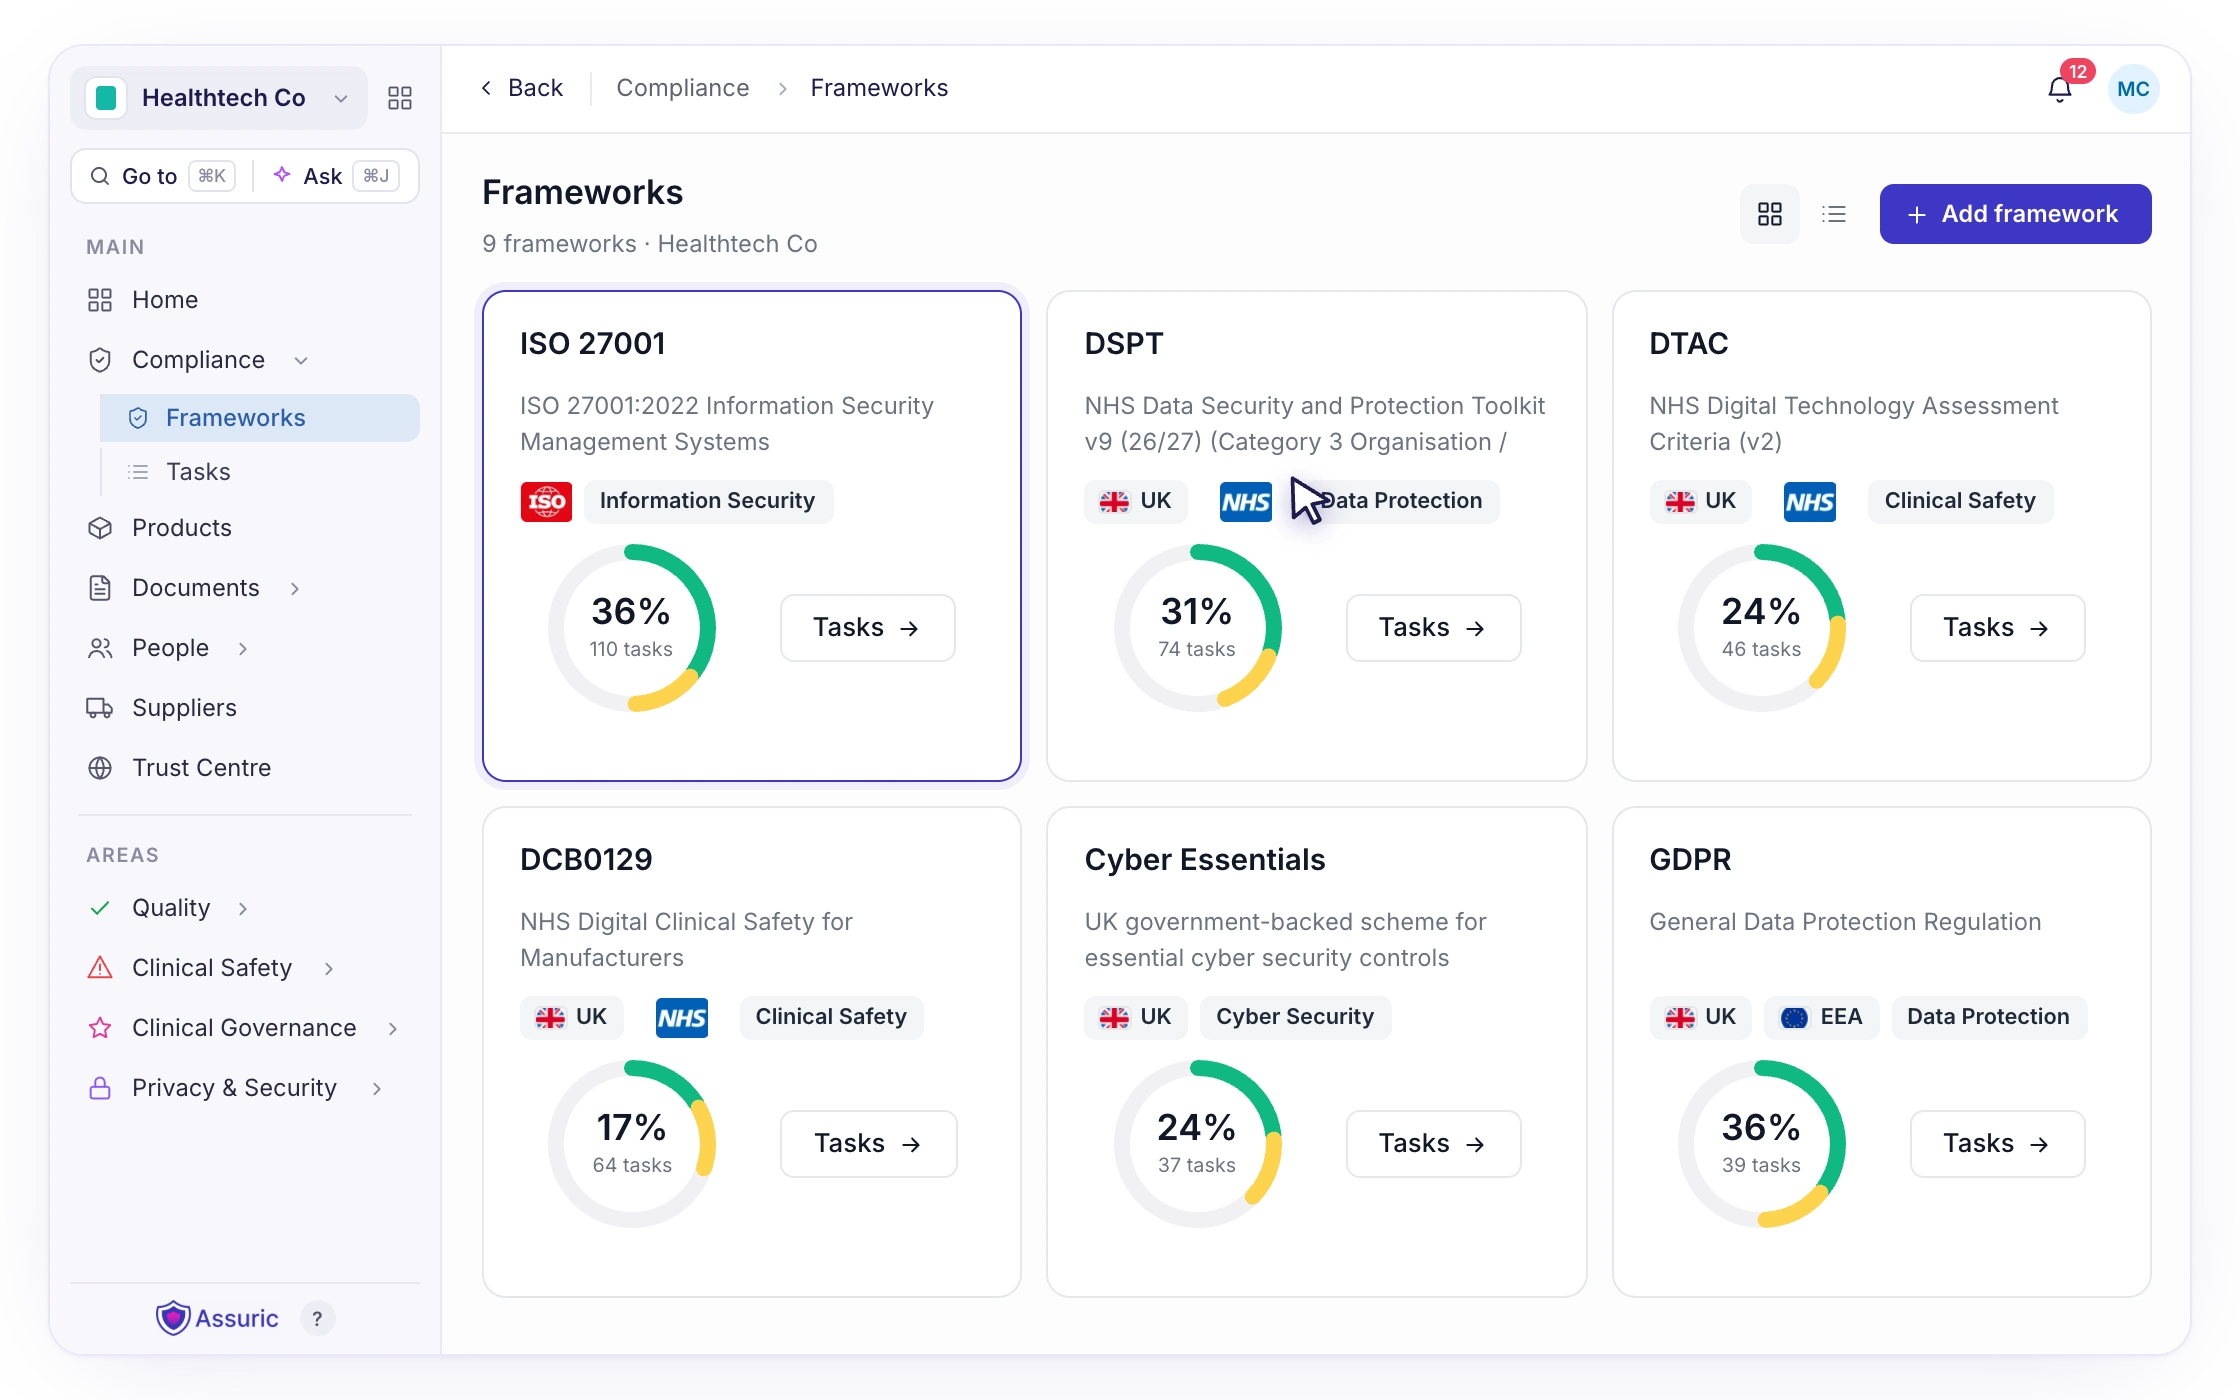
Task: Open the Healthtech Co workspace dropdown
Action: point(219,98)
